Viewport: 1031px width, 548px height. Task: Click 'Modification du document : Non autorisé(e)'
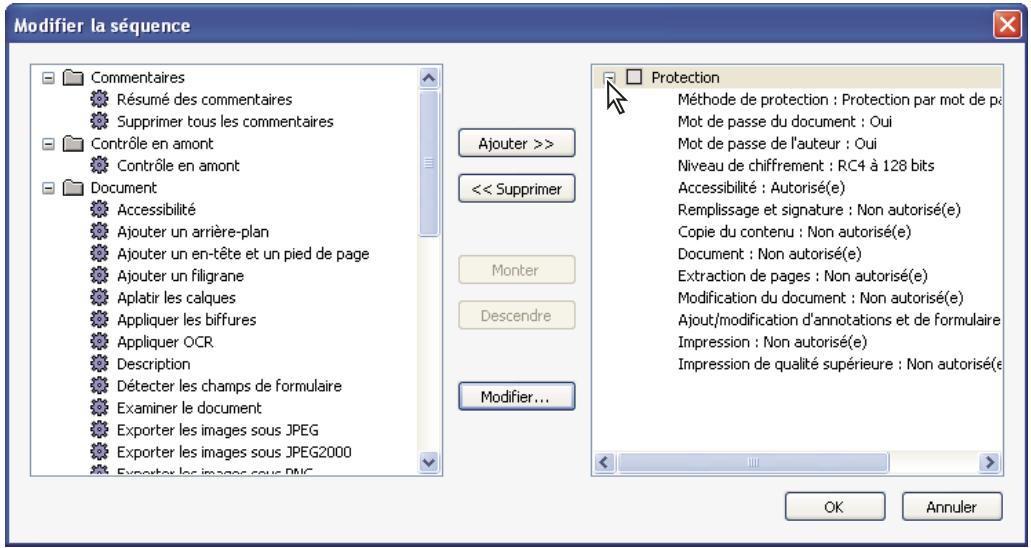click(820, 298)
